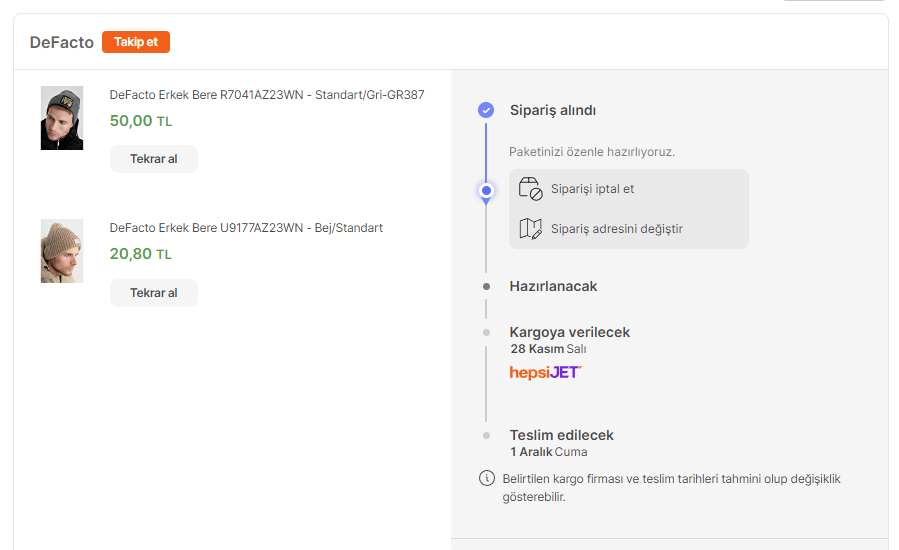
Task: Open the R7041AZ23WN Gri bere product title
Action: [x=267, y=95]
